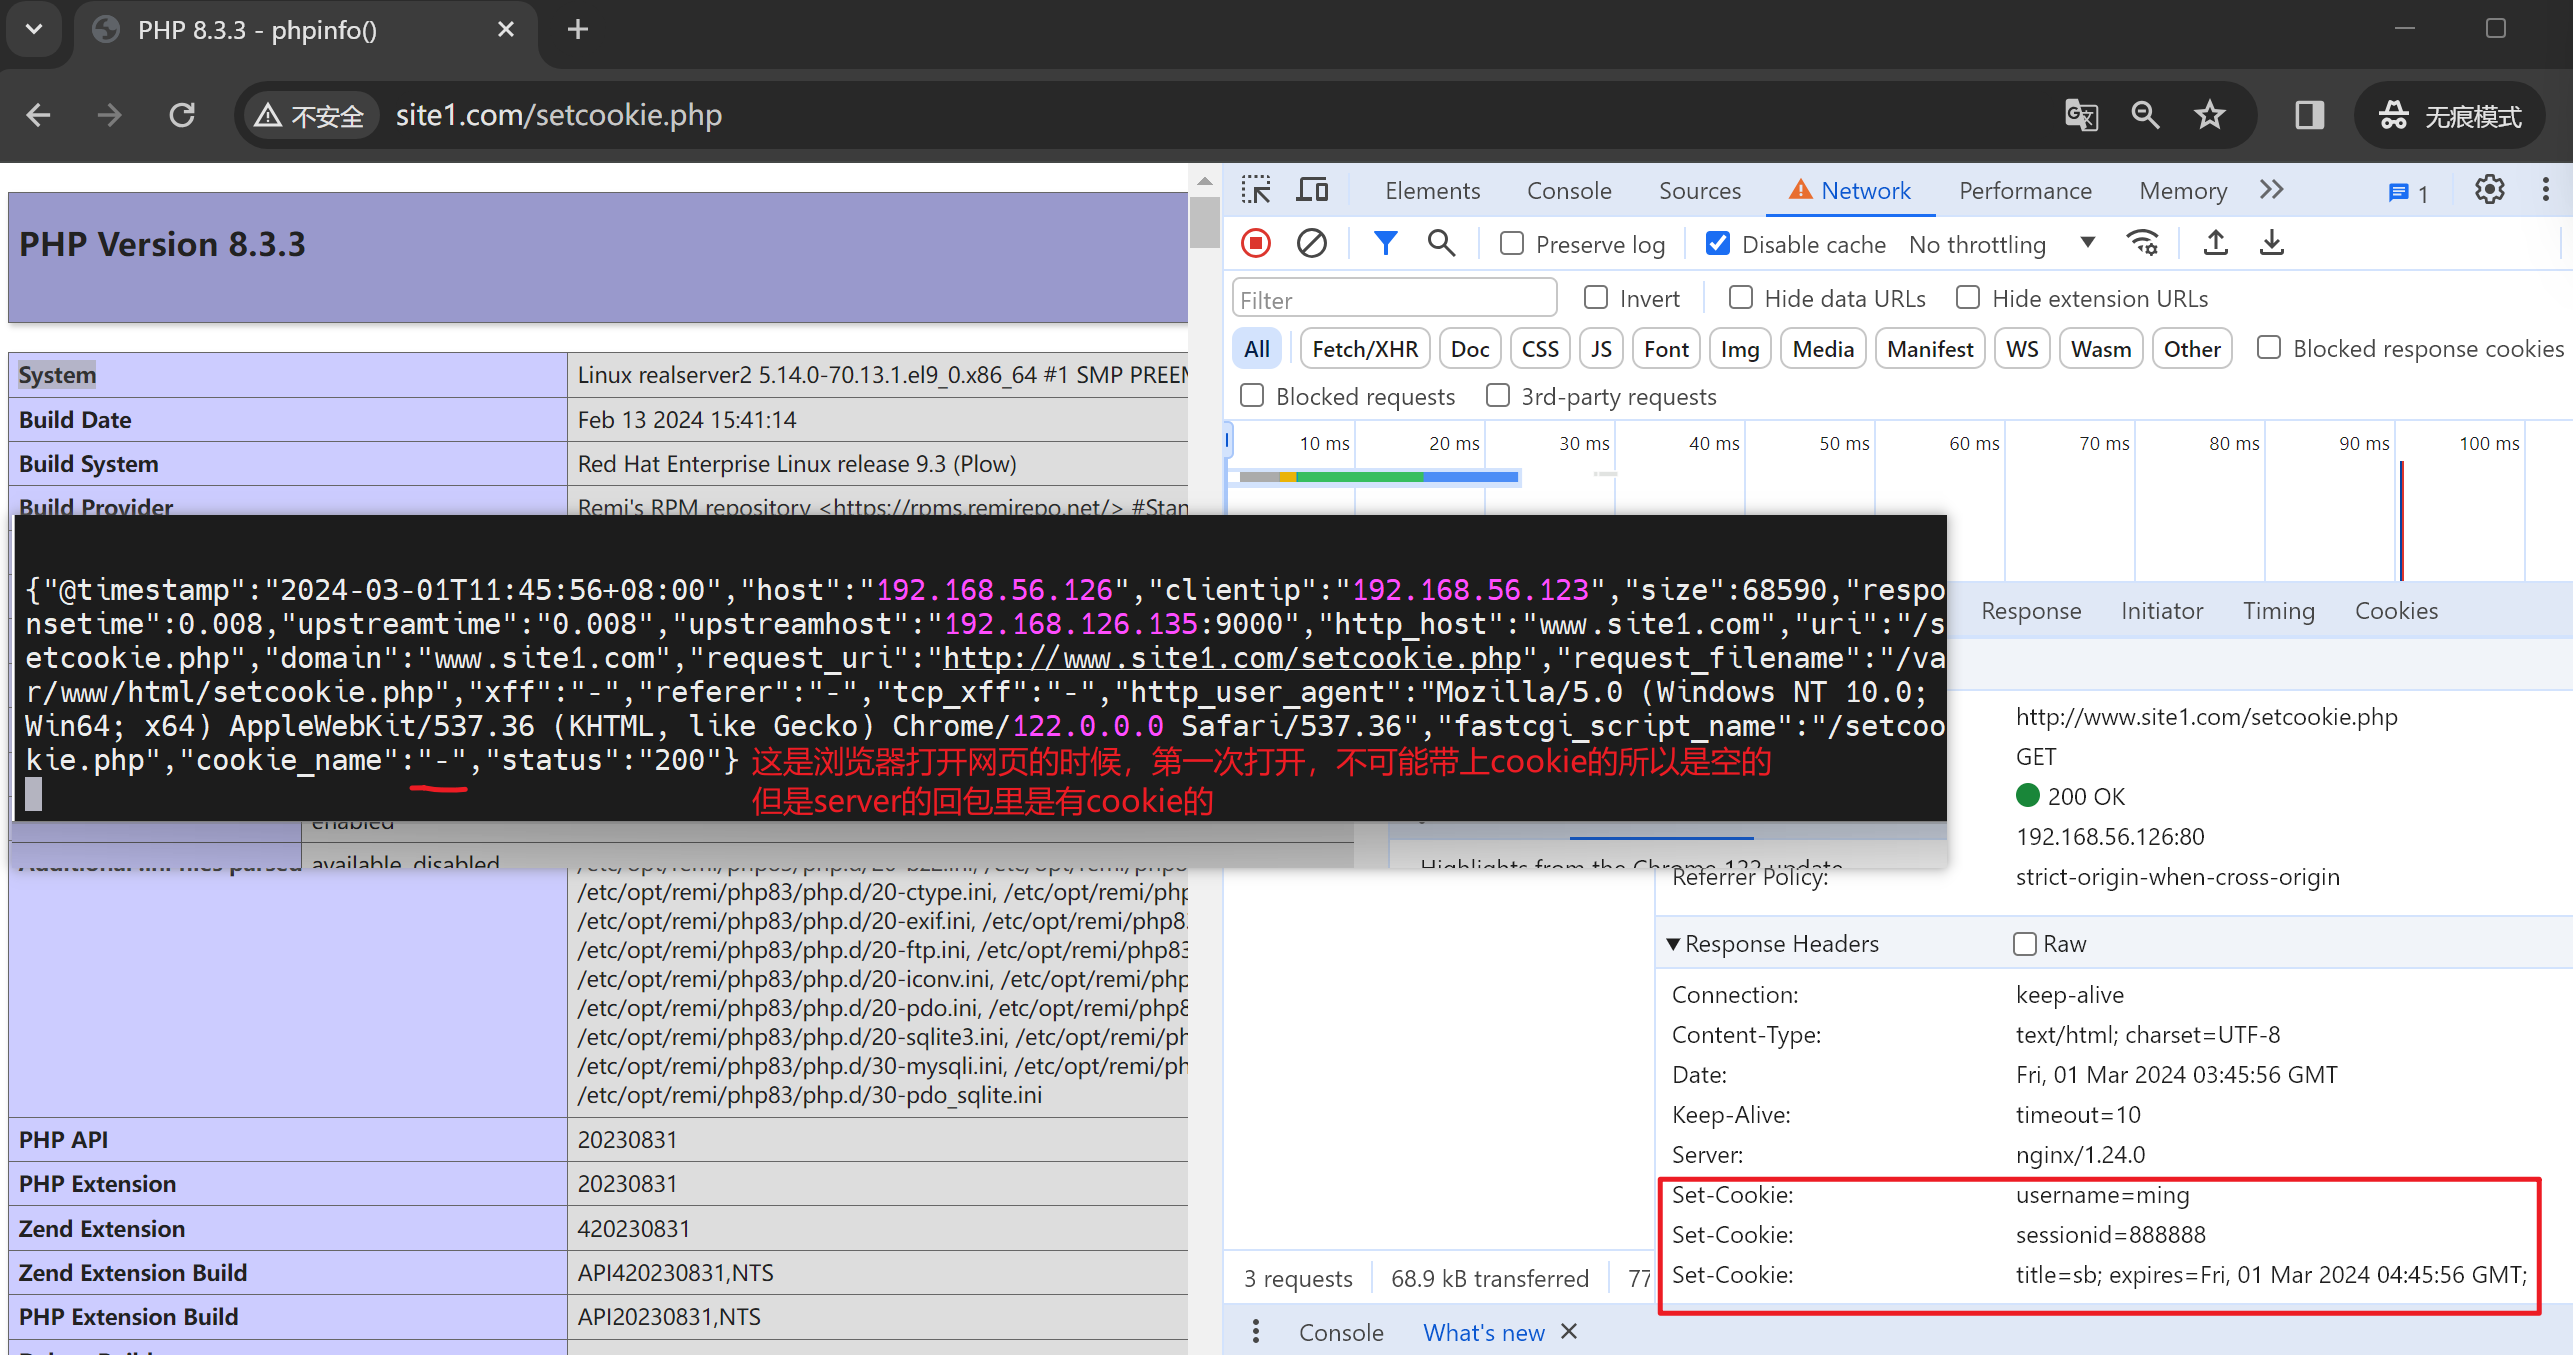
Task: Open DevTools settings gear
Action: (2489, 190)
